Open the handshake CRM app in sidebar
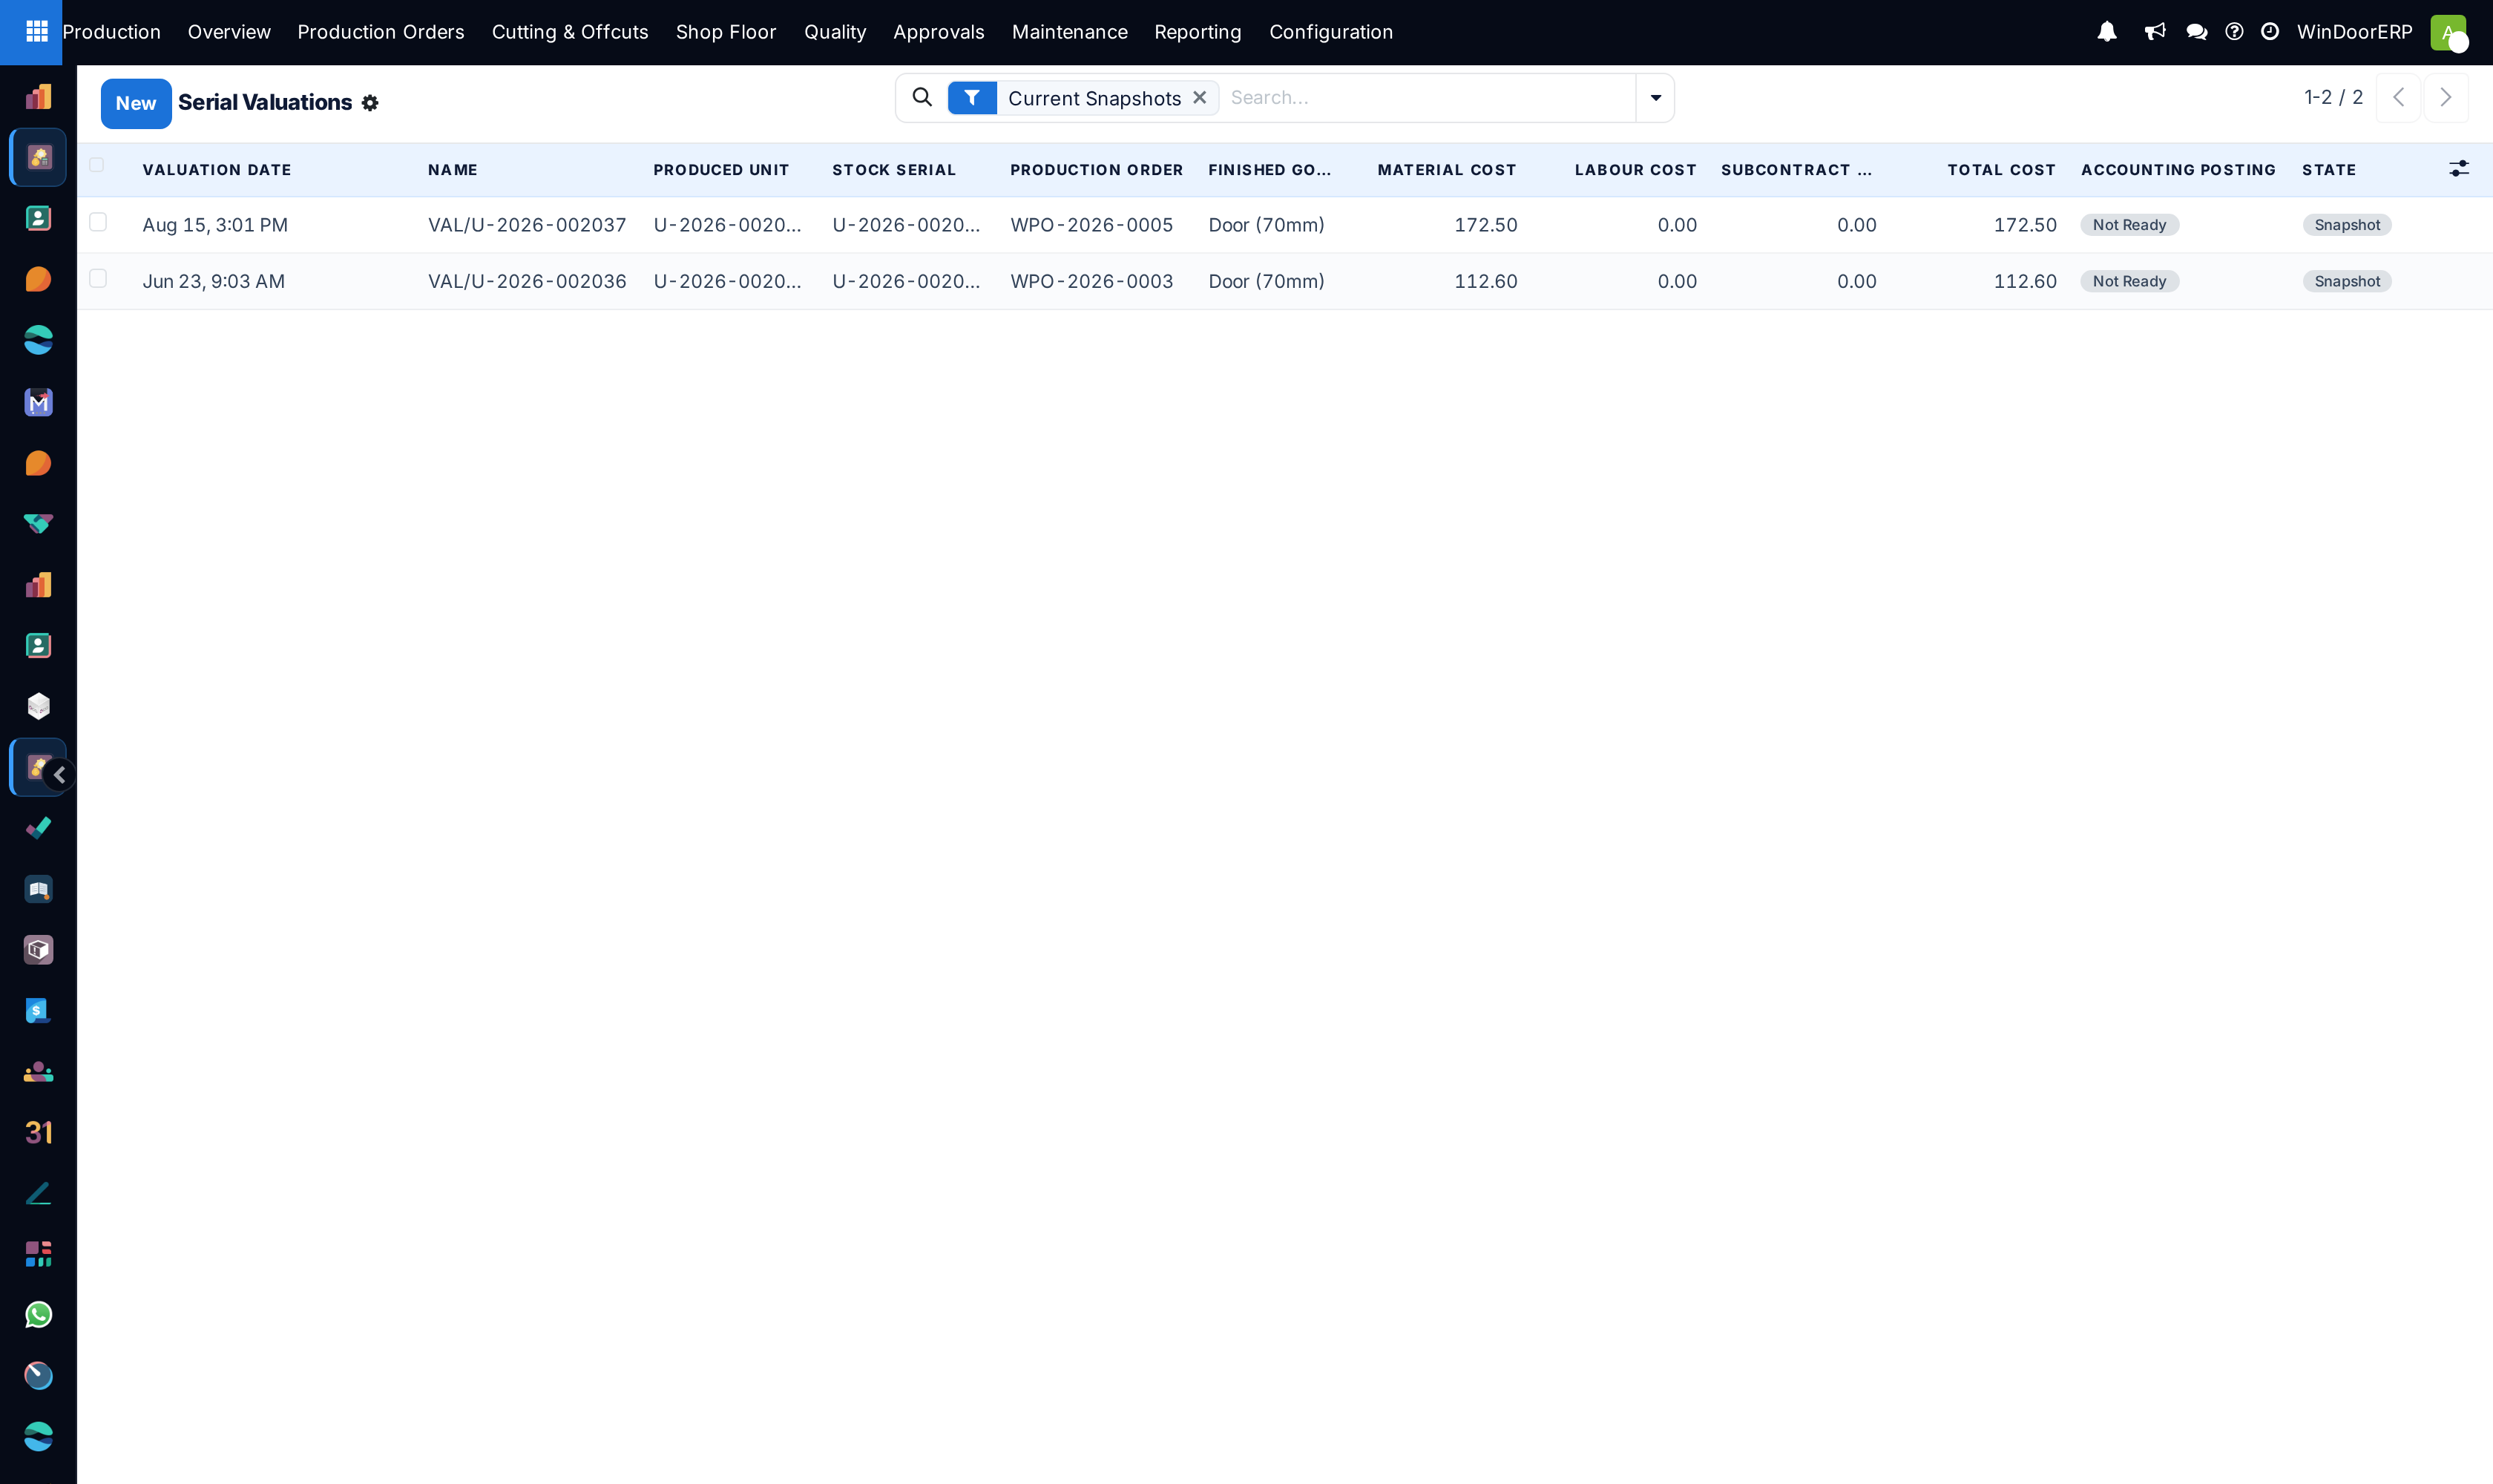The width and height of the screenshot is (2493, 1484). point(38,523)
